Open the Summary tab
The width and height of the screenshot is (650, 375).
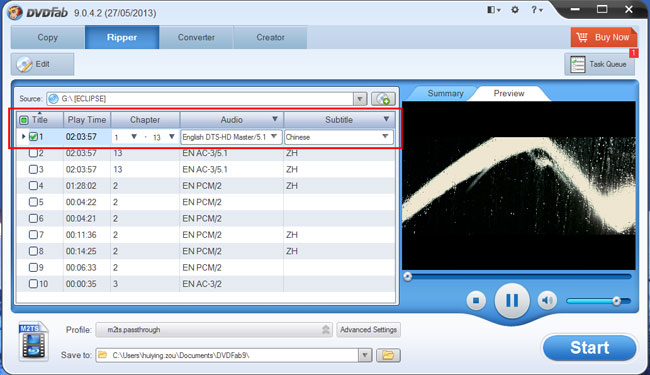[x=445, y=93]
